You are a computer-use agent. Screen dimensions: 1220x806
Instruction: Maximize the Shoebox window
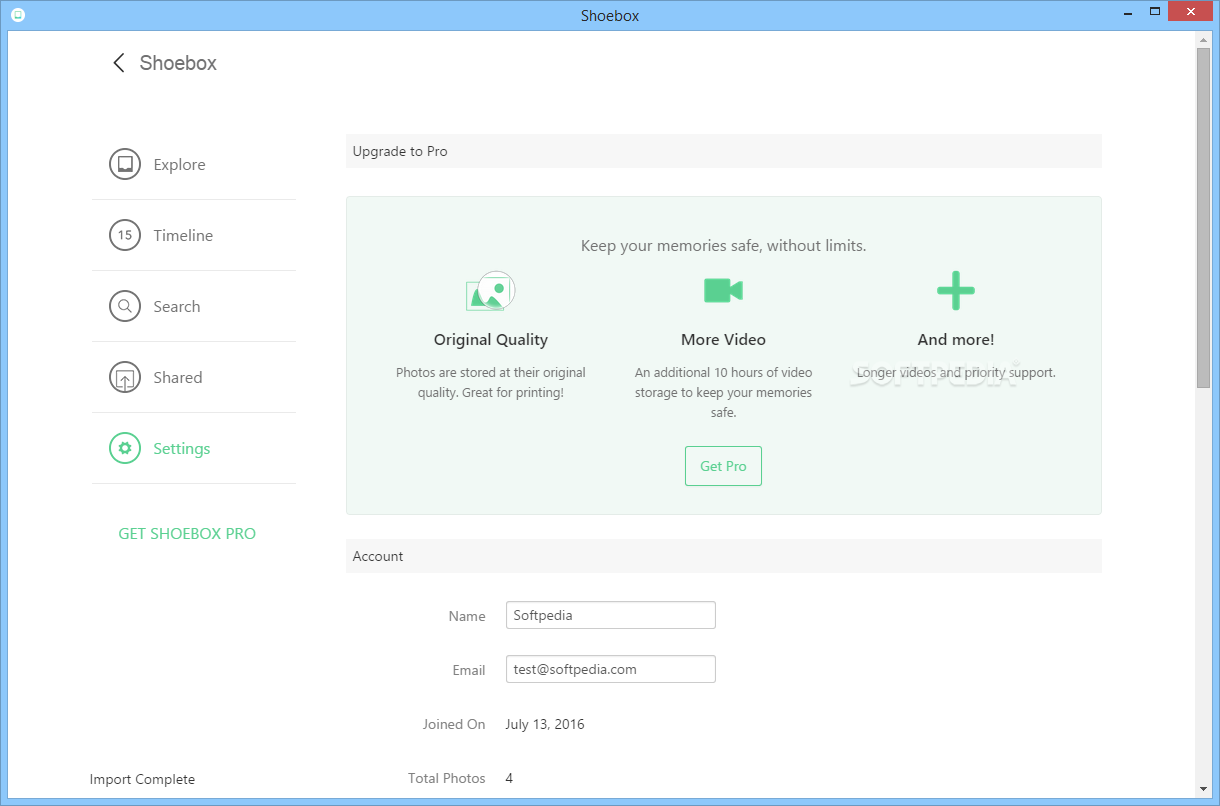[1154, 12]
